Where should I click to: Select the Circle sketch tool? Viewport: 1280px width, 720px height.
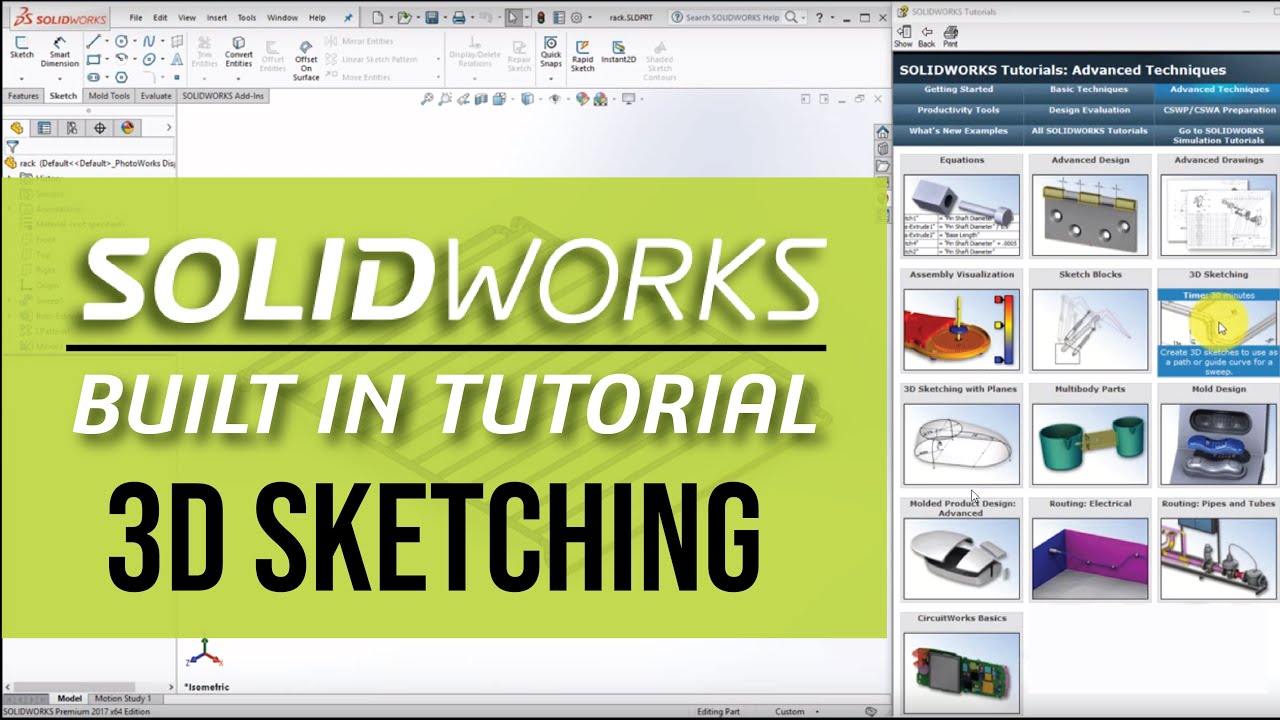[122, 41]
